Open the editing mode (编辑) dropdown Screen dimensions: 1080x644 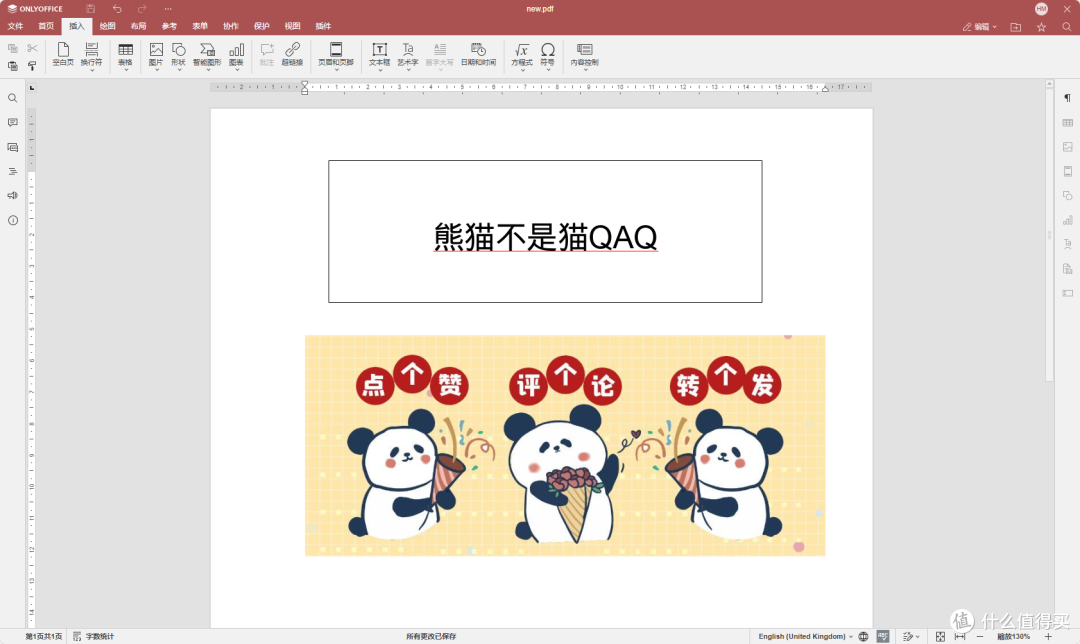coord(979,27)
